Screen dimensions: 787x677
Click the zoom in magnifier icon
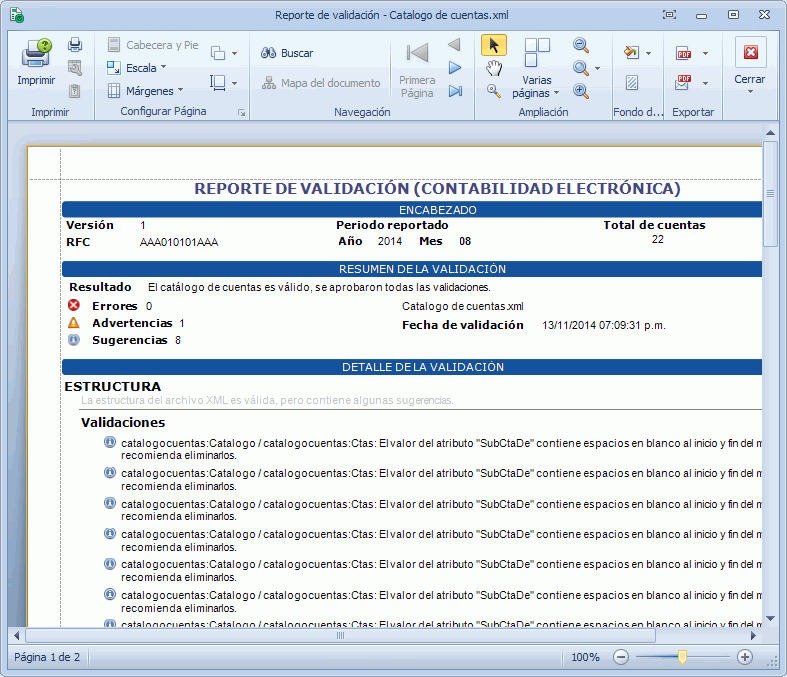tap(581, 91)
